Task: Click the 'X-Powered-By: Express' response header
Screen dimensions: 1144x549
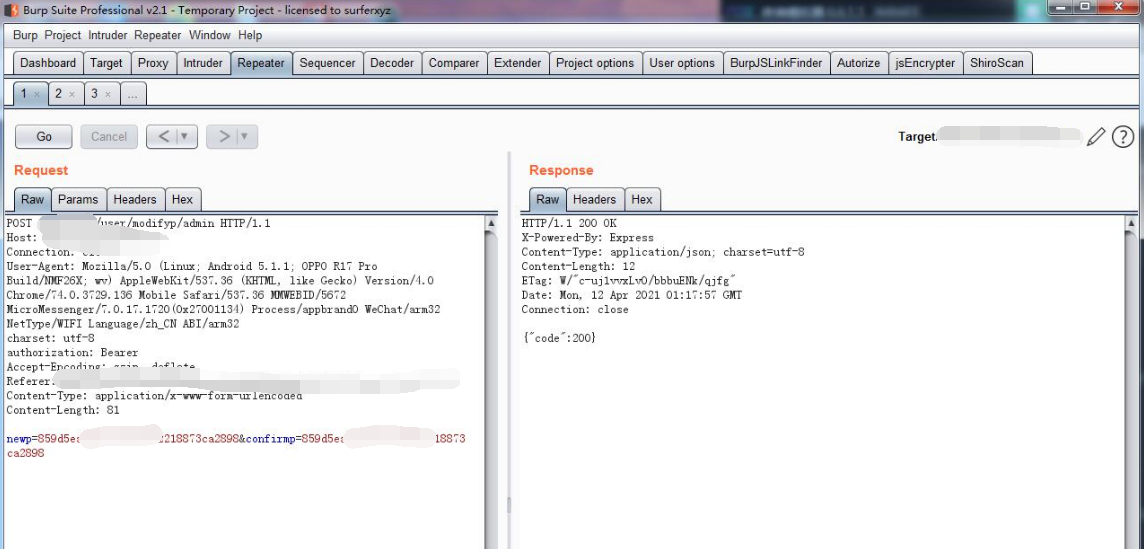Action: pos(587,237)
